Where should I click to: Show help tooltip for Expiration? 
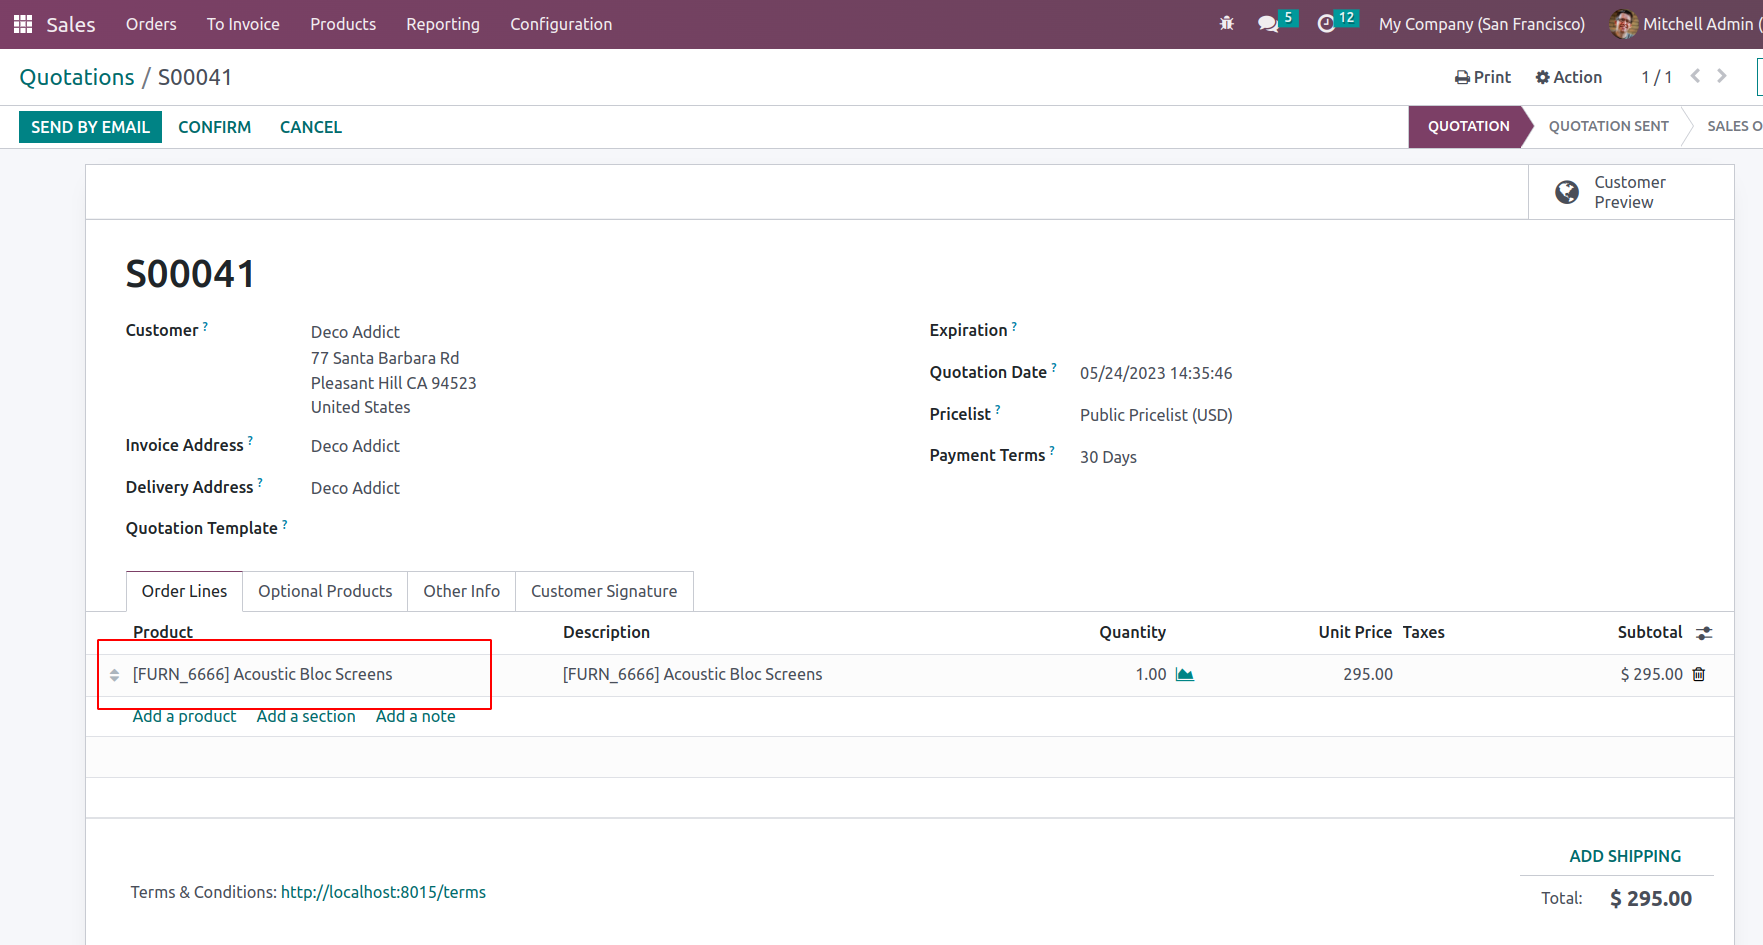click(1015, 326)
